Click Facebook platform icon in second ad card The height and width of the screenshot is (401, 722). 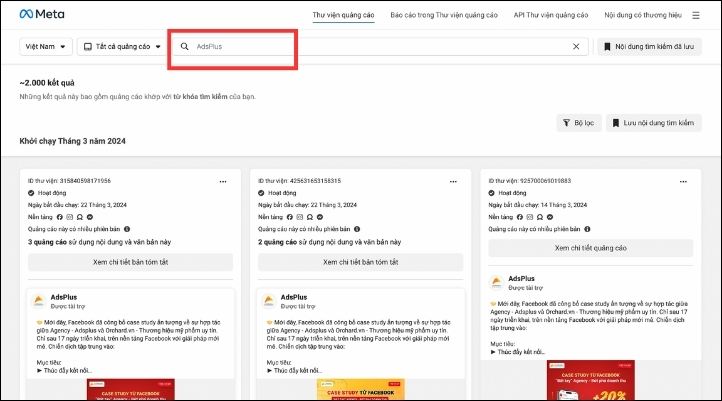pyautogui.click(x=290, y=217)
